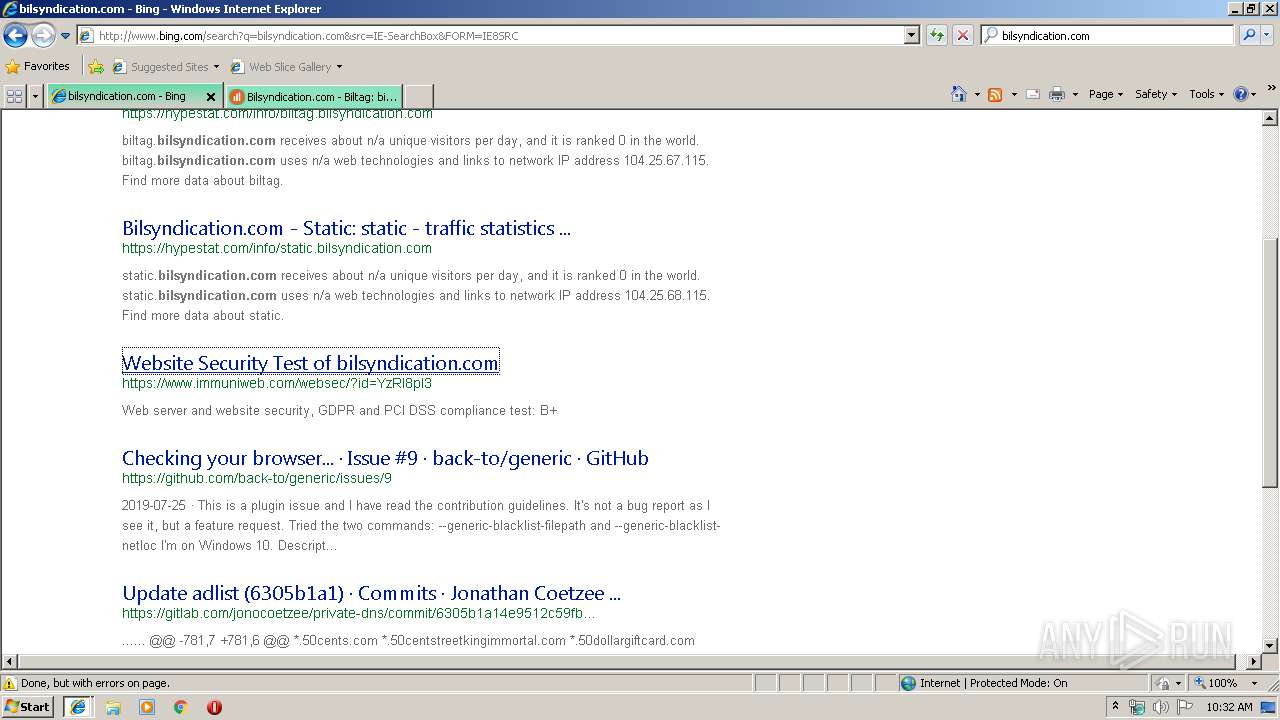The image size is (1280, 720).
Task: Click the Read Mail envelope icon
Action: coord(1033,94)
